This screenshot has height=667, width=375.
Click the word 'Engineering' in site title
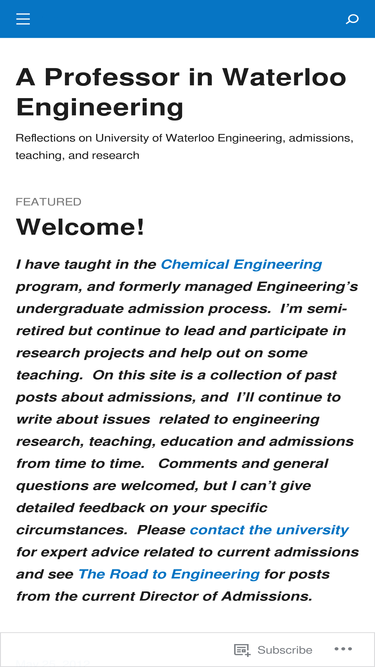99,107
